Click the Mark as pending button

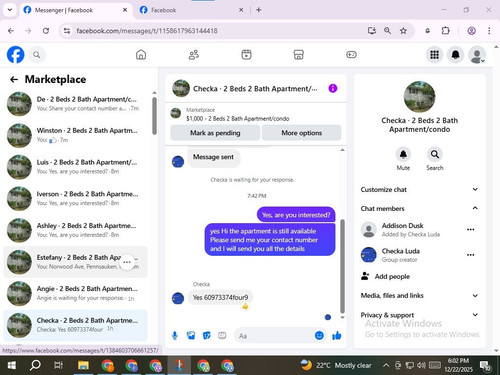(x=215, y=133)
